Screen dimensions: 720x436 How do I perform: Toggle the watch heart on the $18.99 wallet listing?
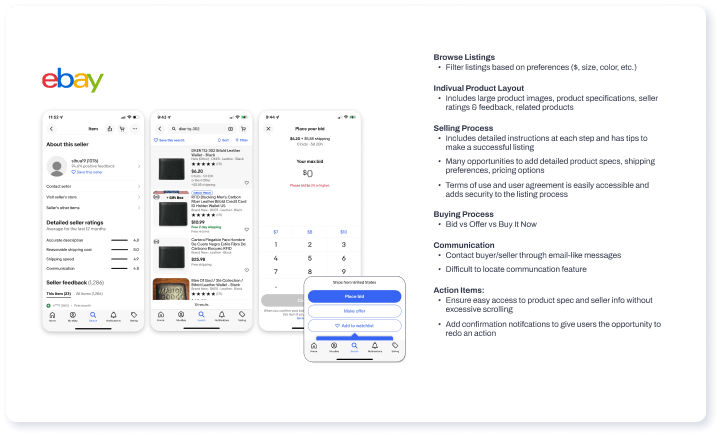[x=247, y=229]
